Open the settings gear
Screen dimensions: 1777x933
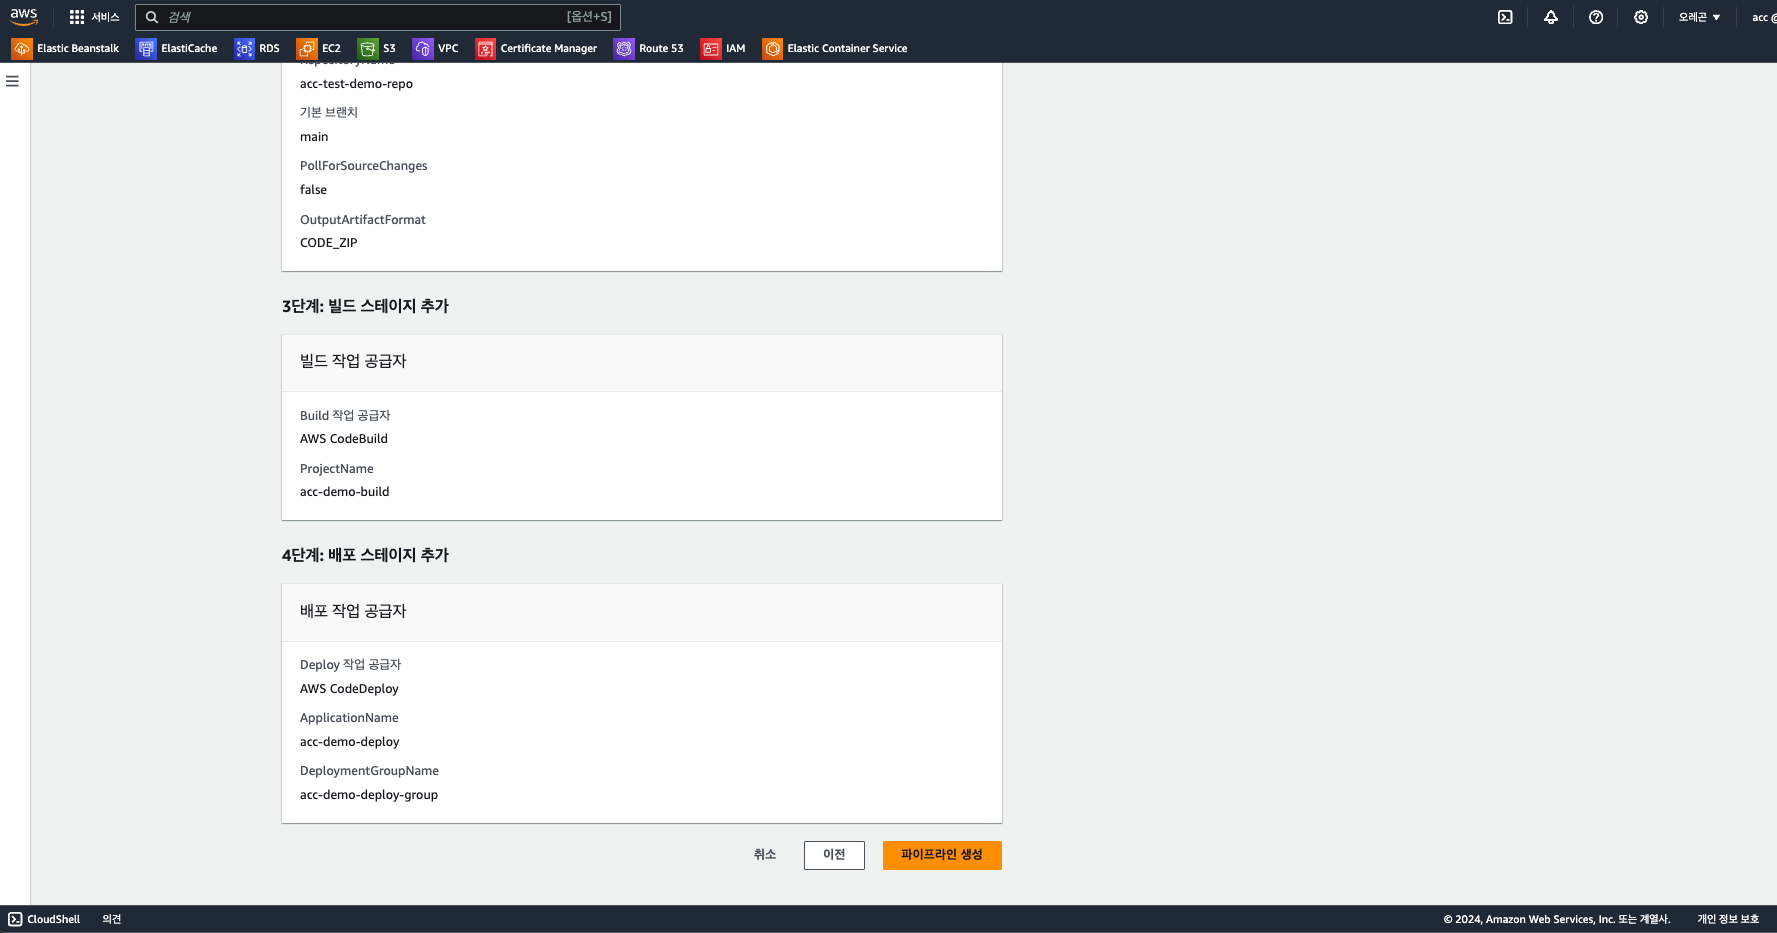pos(1641,17)
